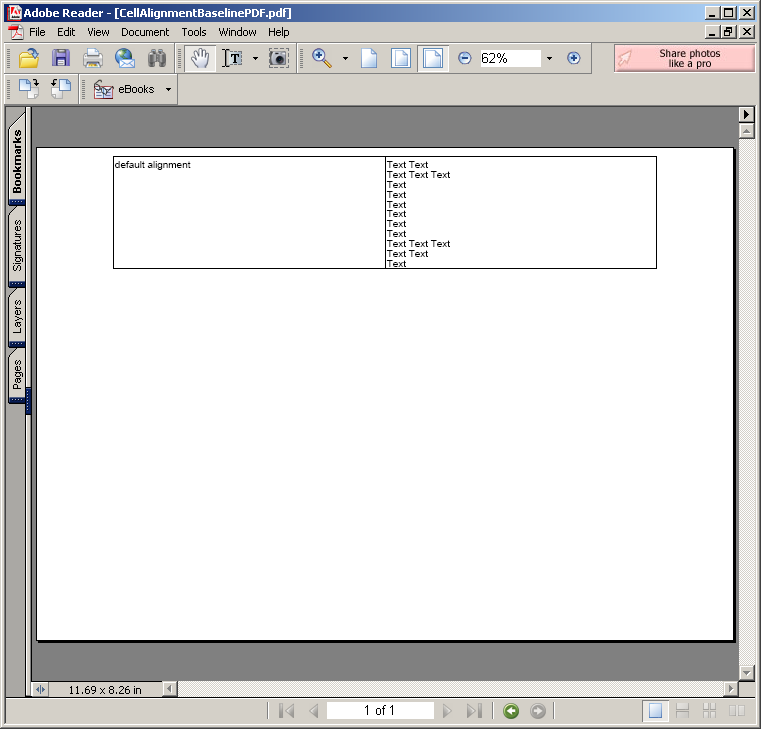Open the File menu
Screen dimensions: 761x729
click(x=37, y=32)
